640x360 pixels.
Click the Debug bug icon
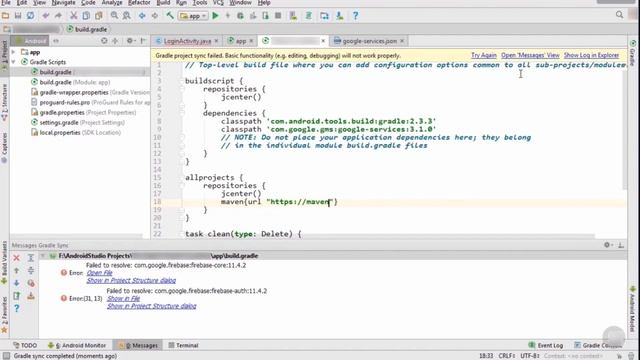click(240, 16)
